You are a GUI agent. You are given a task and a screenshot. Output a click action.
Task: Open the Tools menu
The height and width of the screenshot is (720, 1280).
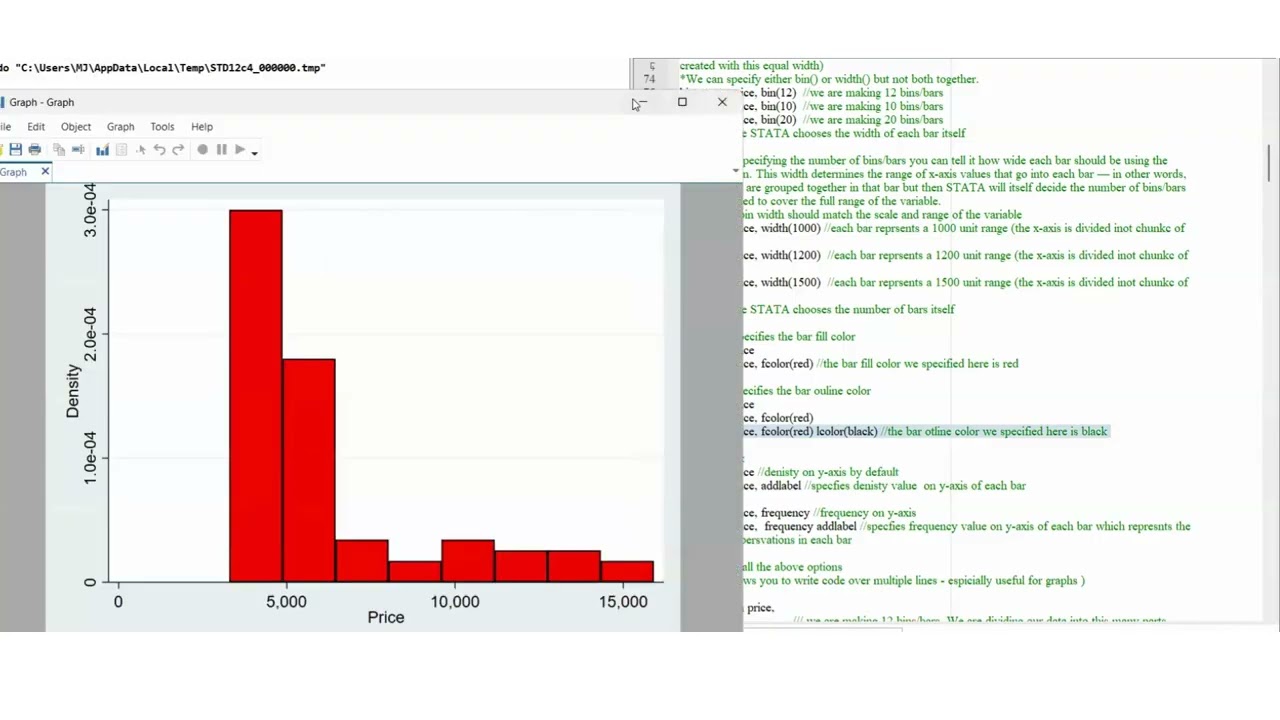(x=162, y=127)
